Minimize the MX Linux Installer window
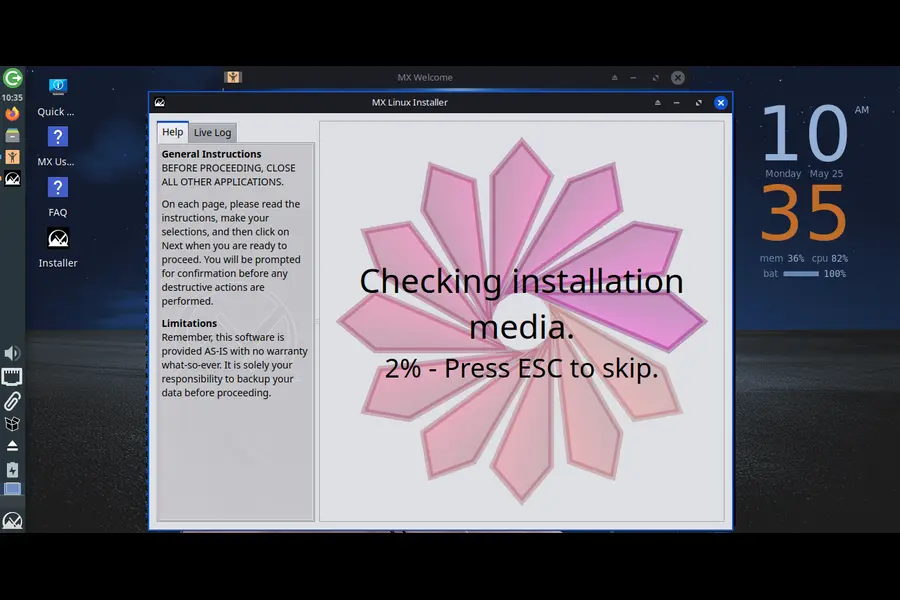 [677, 103]
